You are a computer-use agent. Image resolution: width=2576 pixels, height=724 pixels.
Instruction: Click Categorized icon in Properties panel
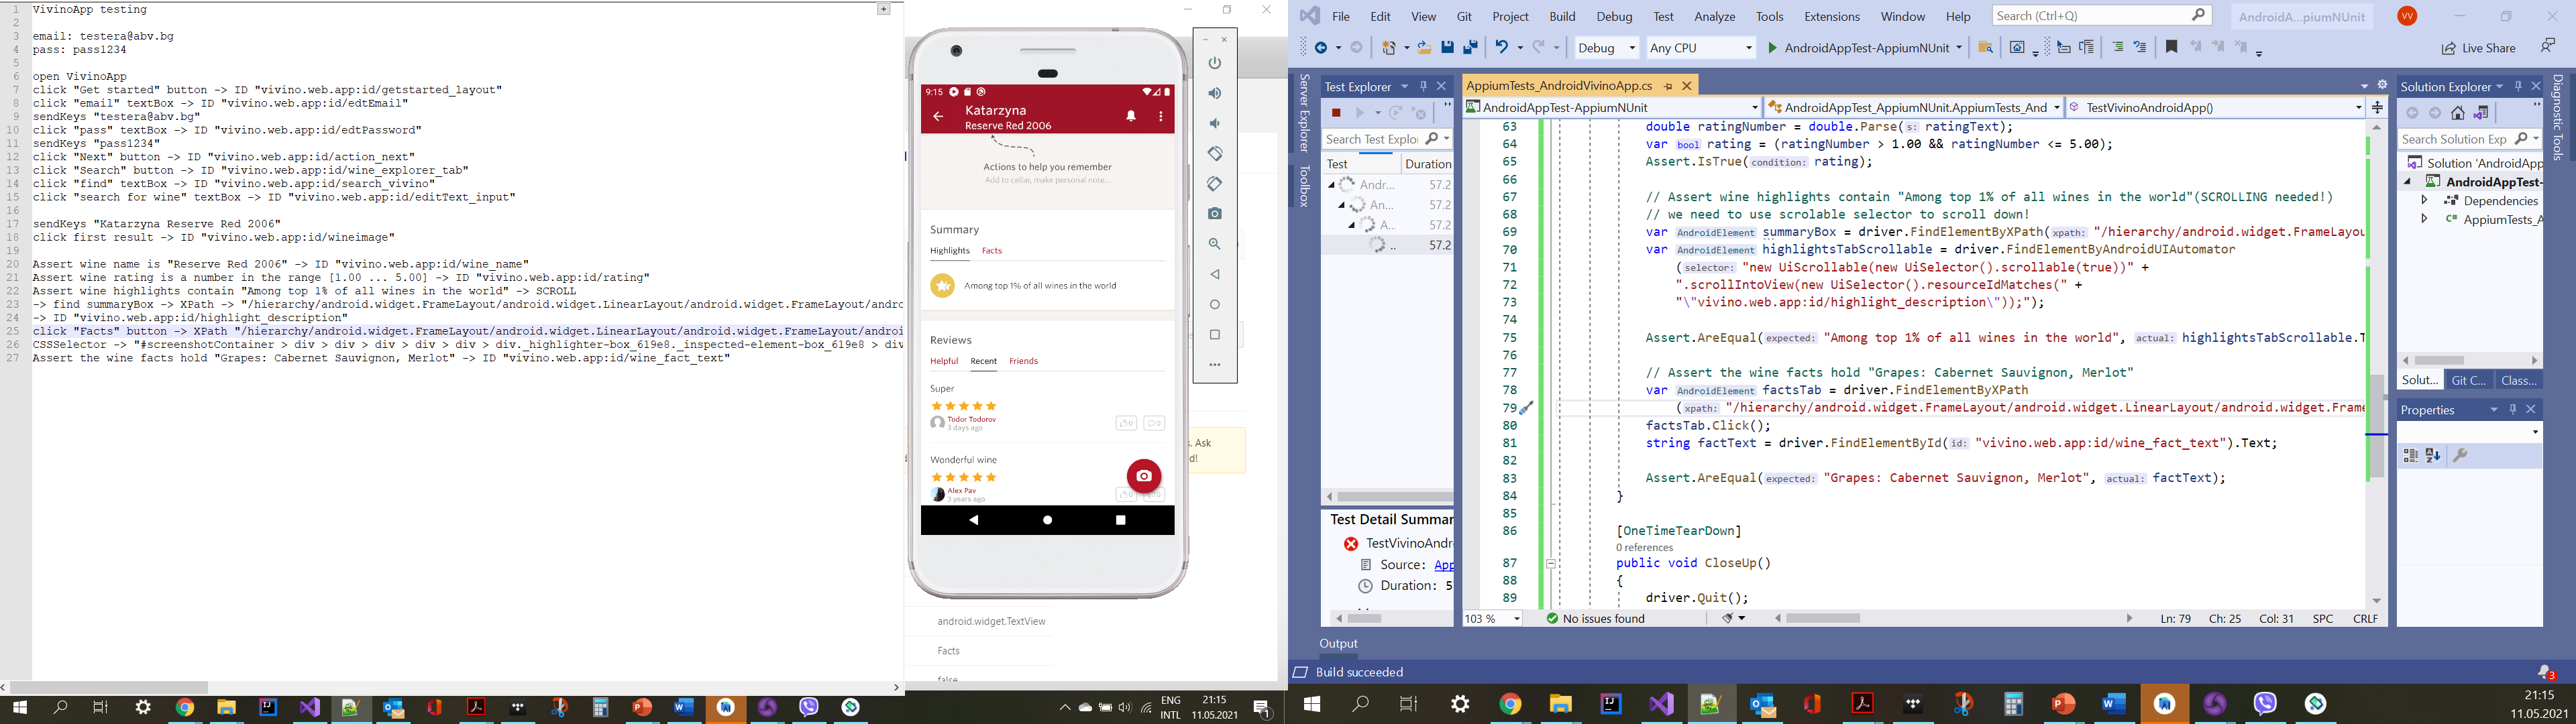(2411, 456)
